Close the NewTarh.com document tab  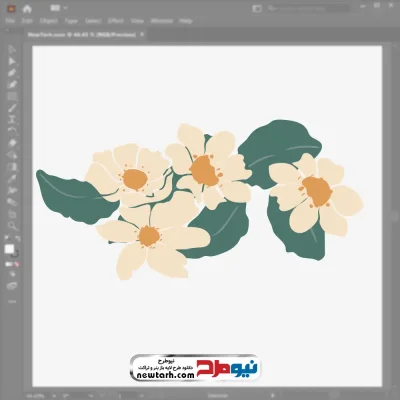pos(142,34)
